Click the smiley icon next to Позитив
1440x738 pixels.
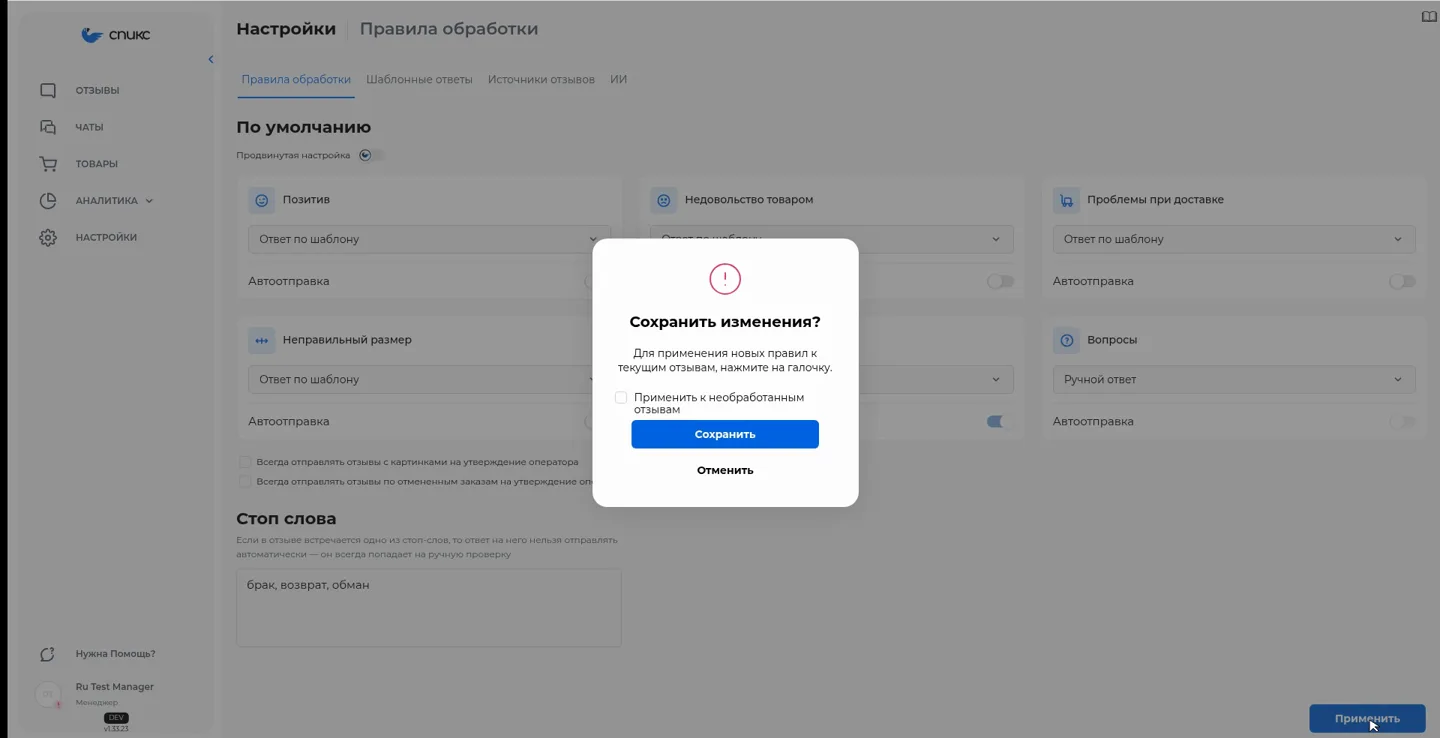(262, 200)
